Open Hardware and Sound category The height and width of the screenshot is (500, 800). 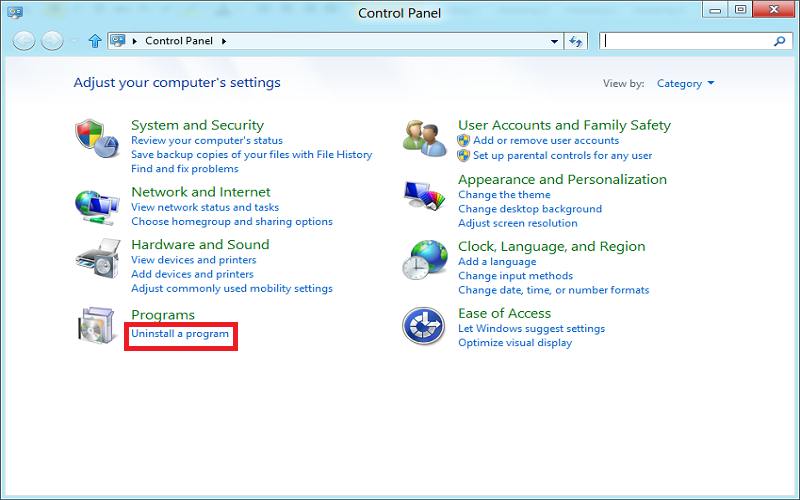tap(200, 244)
